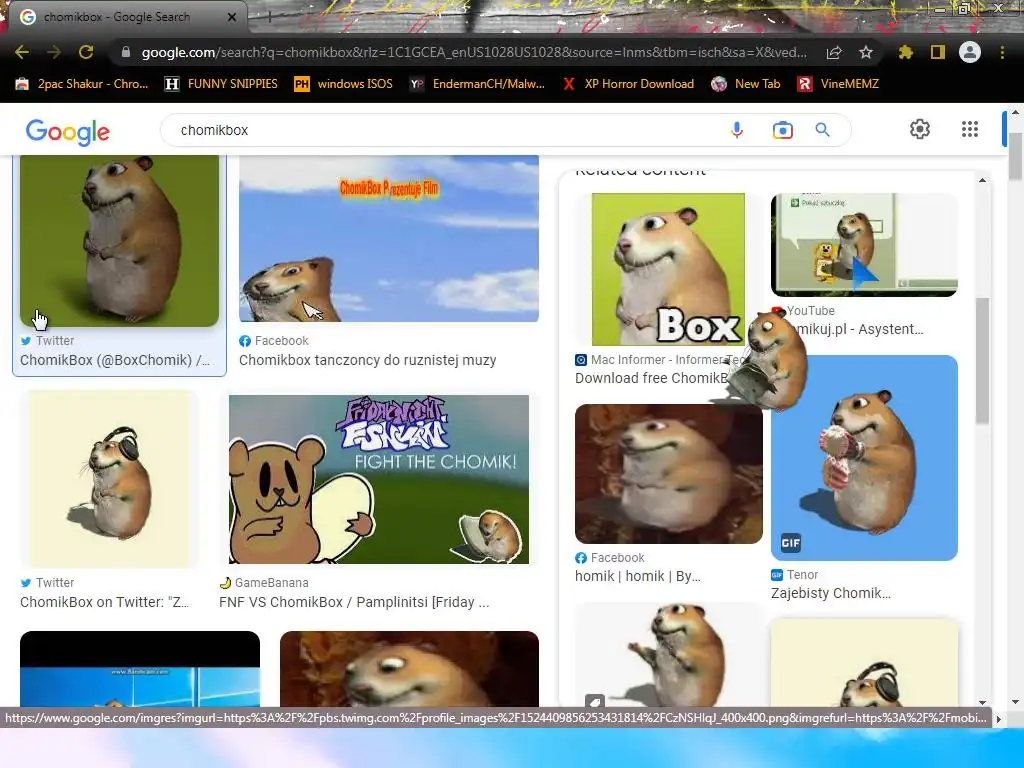The image size is (1024, 768).
Task: Open the 2pac Shakur bookmark
Action: point(82,84)
